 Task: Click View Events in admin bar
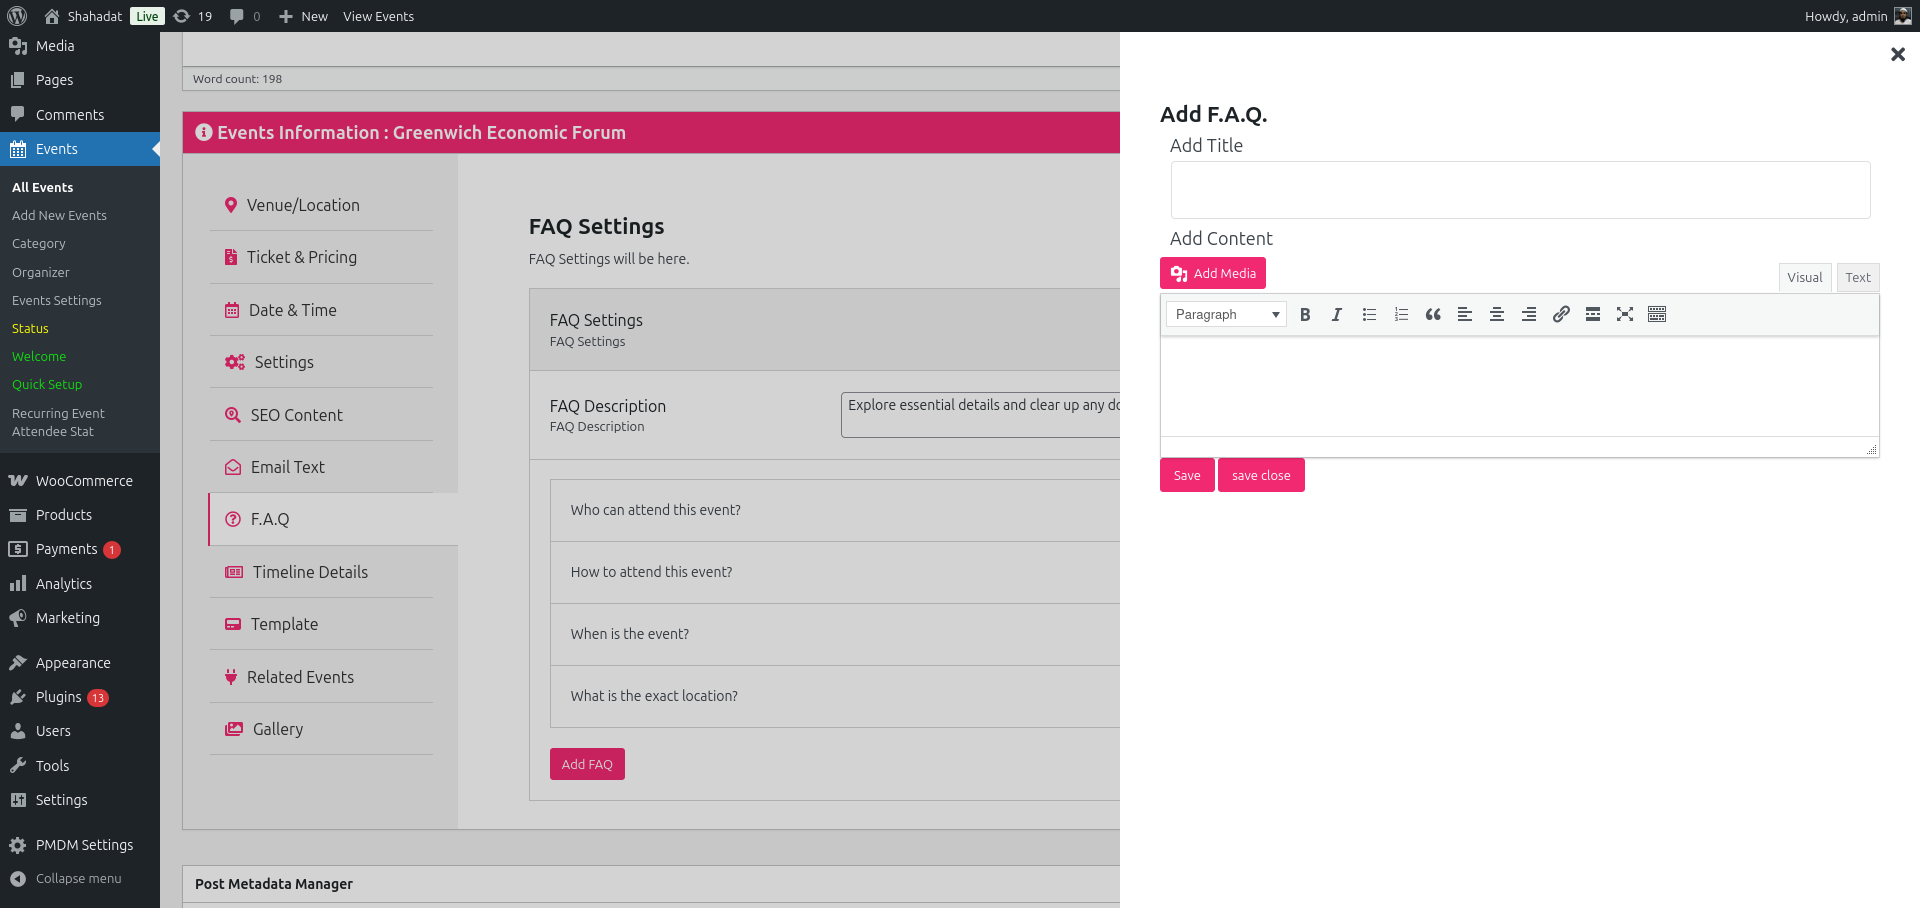(x=378, y=16)
